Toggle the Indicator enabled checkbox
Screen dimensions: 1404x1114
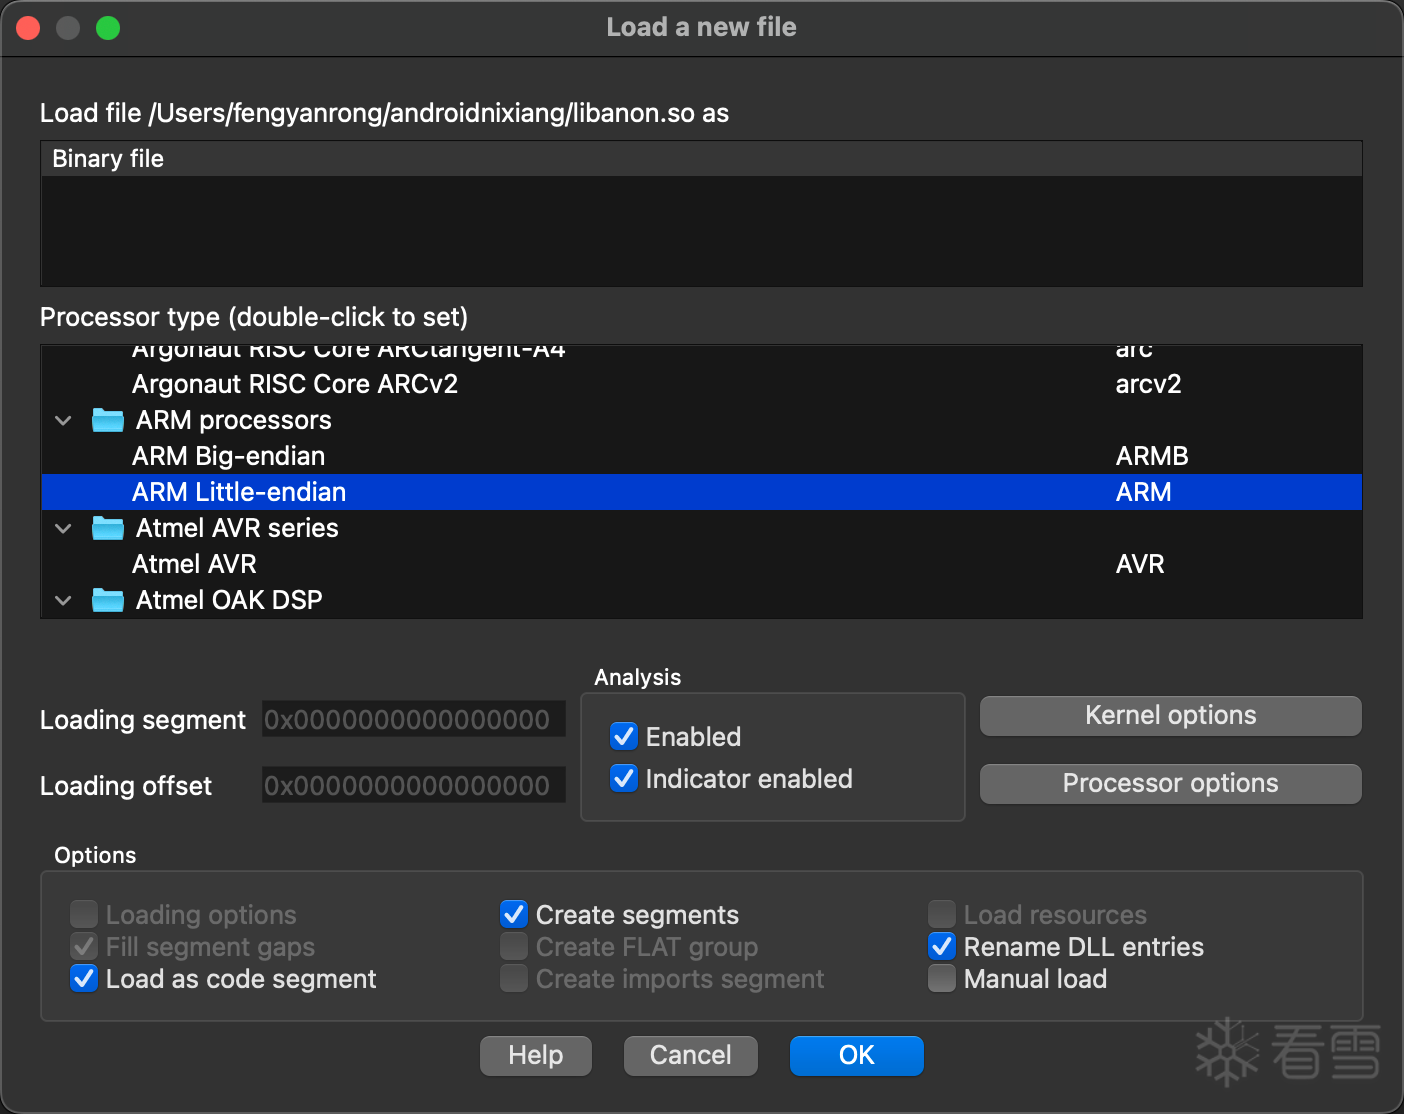(624, 779)
